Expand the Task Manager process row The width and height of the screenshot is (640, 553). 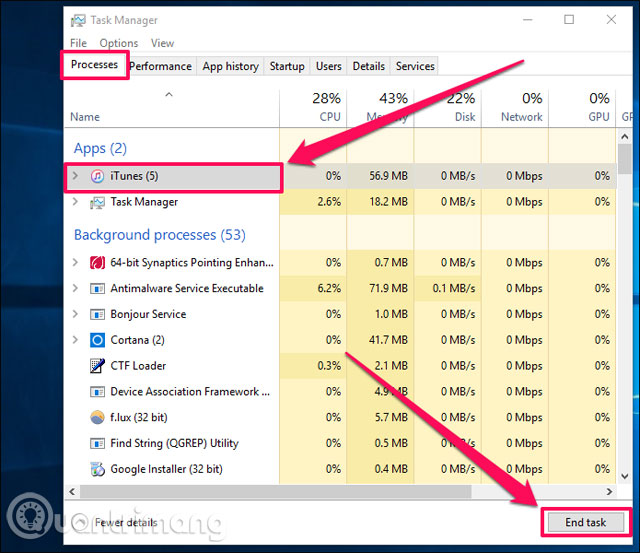(75, 202)
